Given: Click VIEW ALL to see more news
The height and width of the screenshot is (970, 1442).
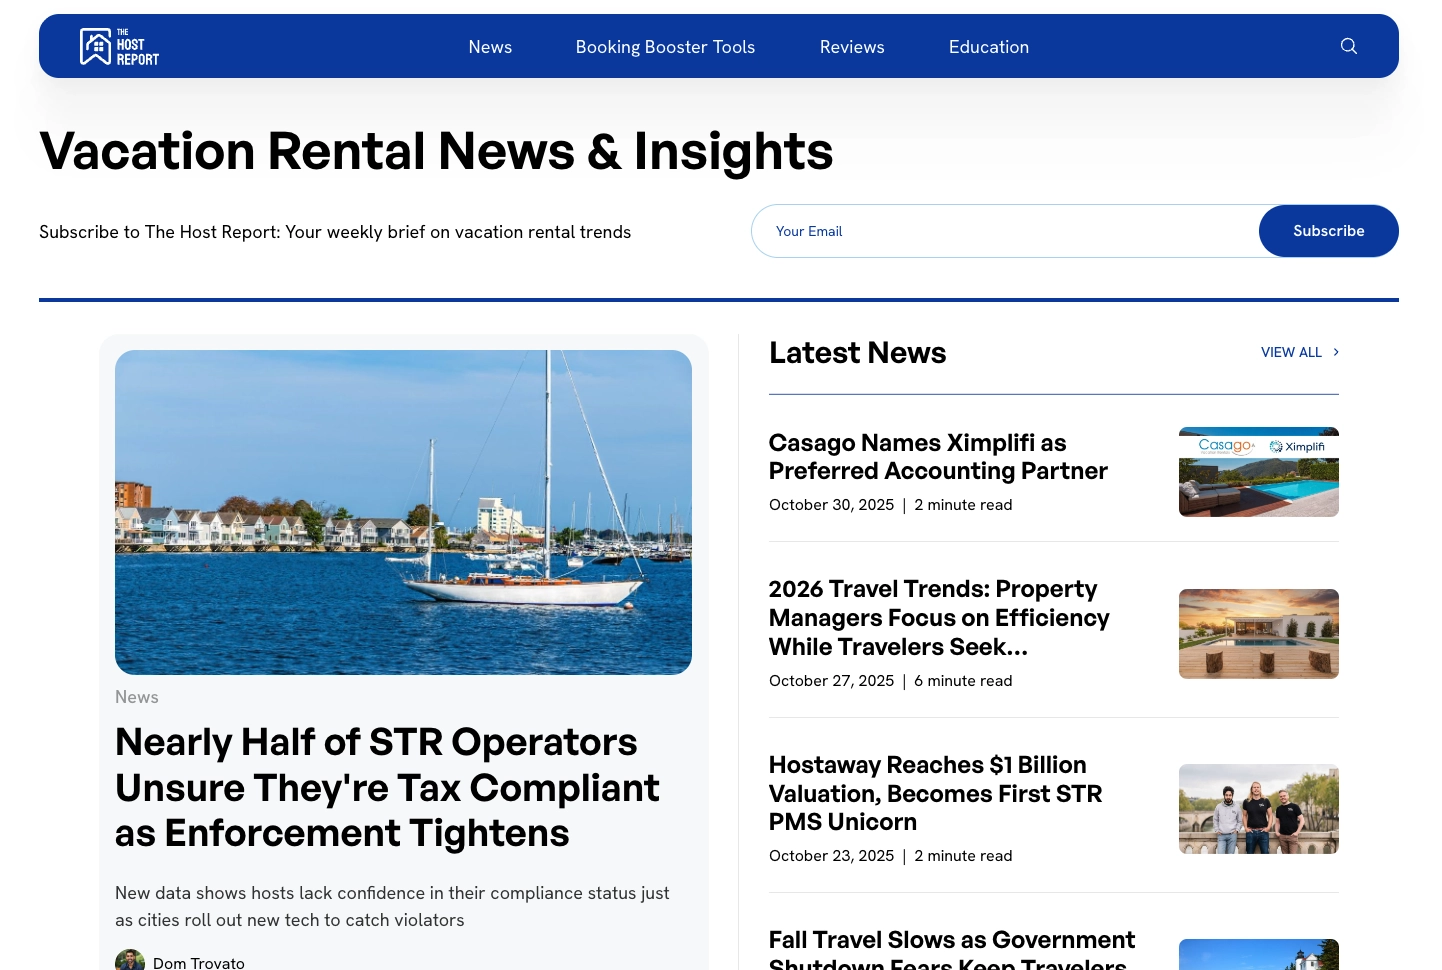Looking at the screenshot, I should point(1291,352).
